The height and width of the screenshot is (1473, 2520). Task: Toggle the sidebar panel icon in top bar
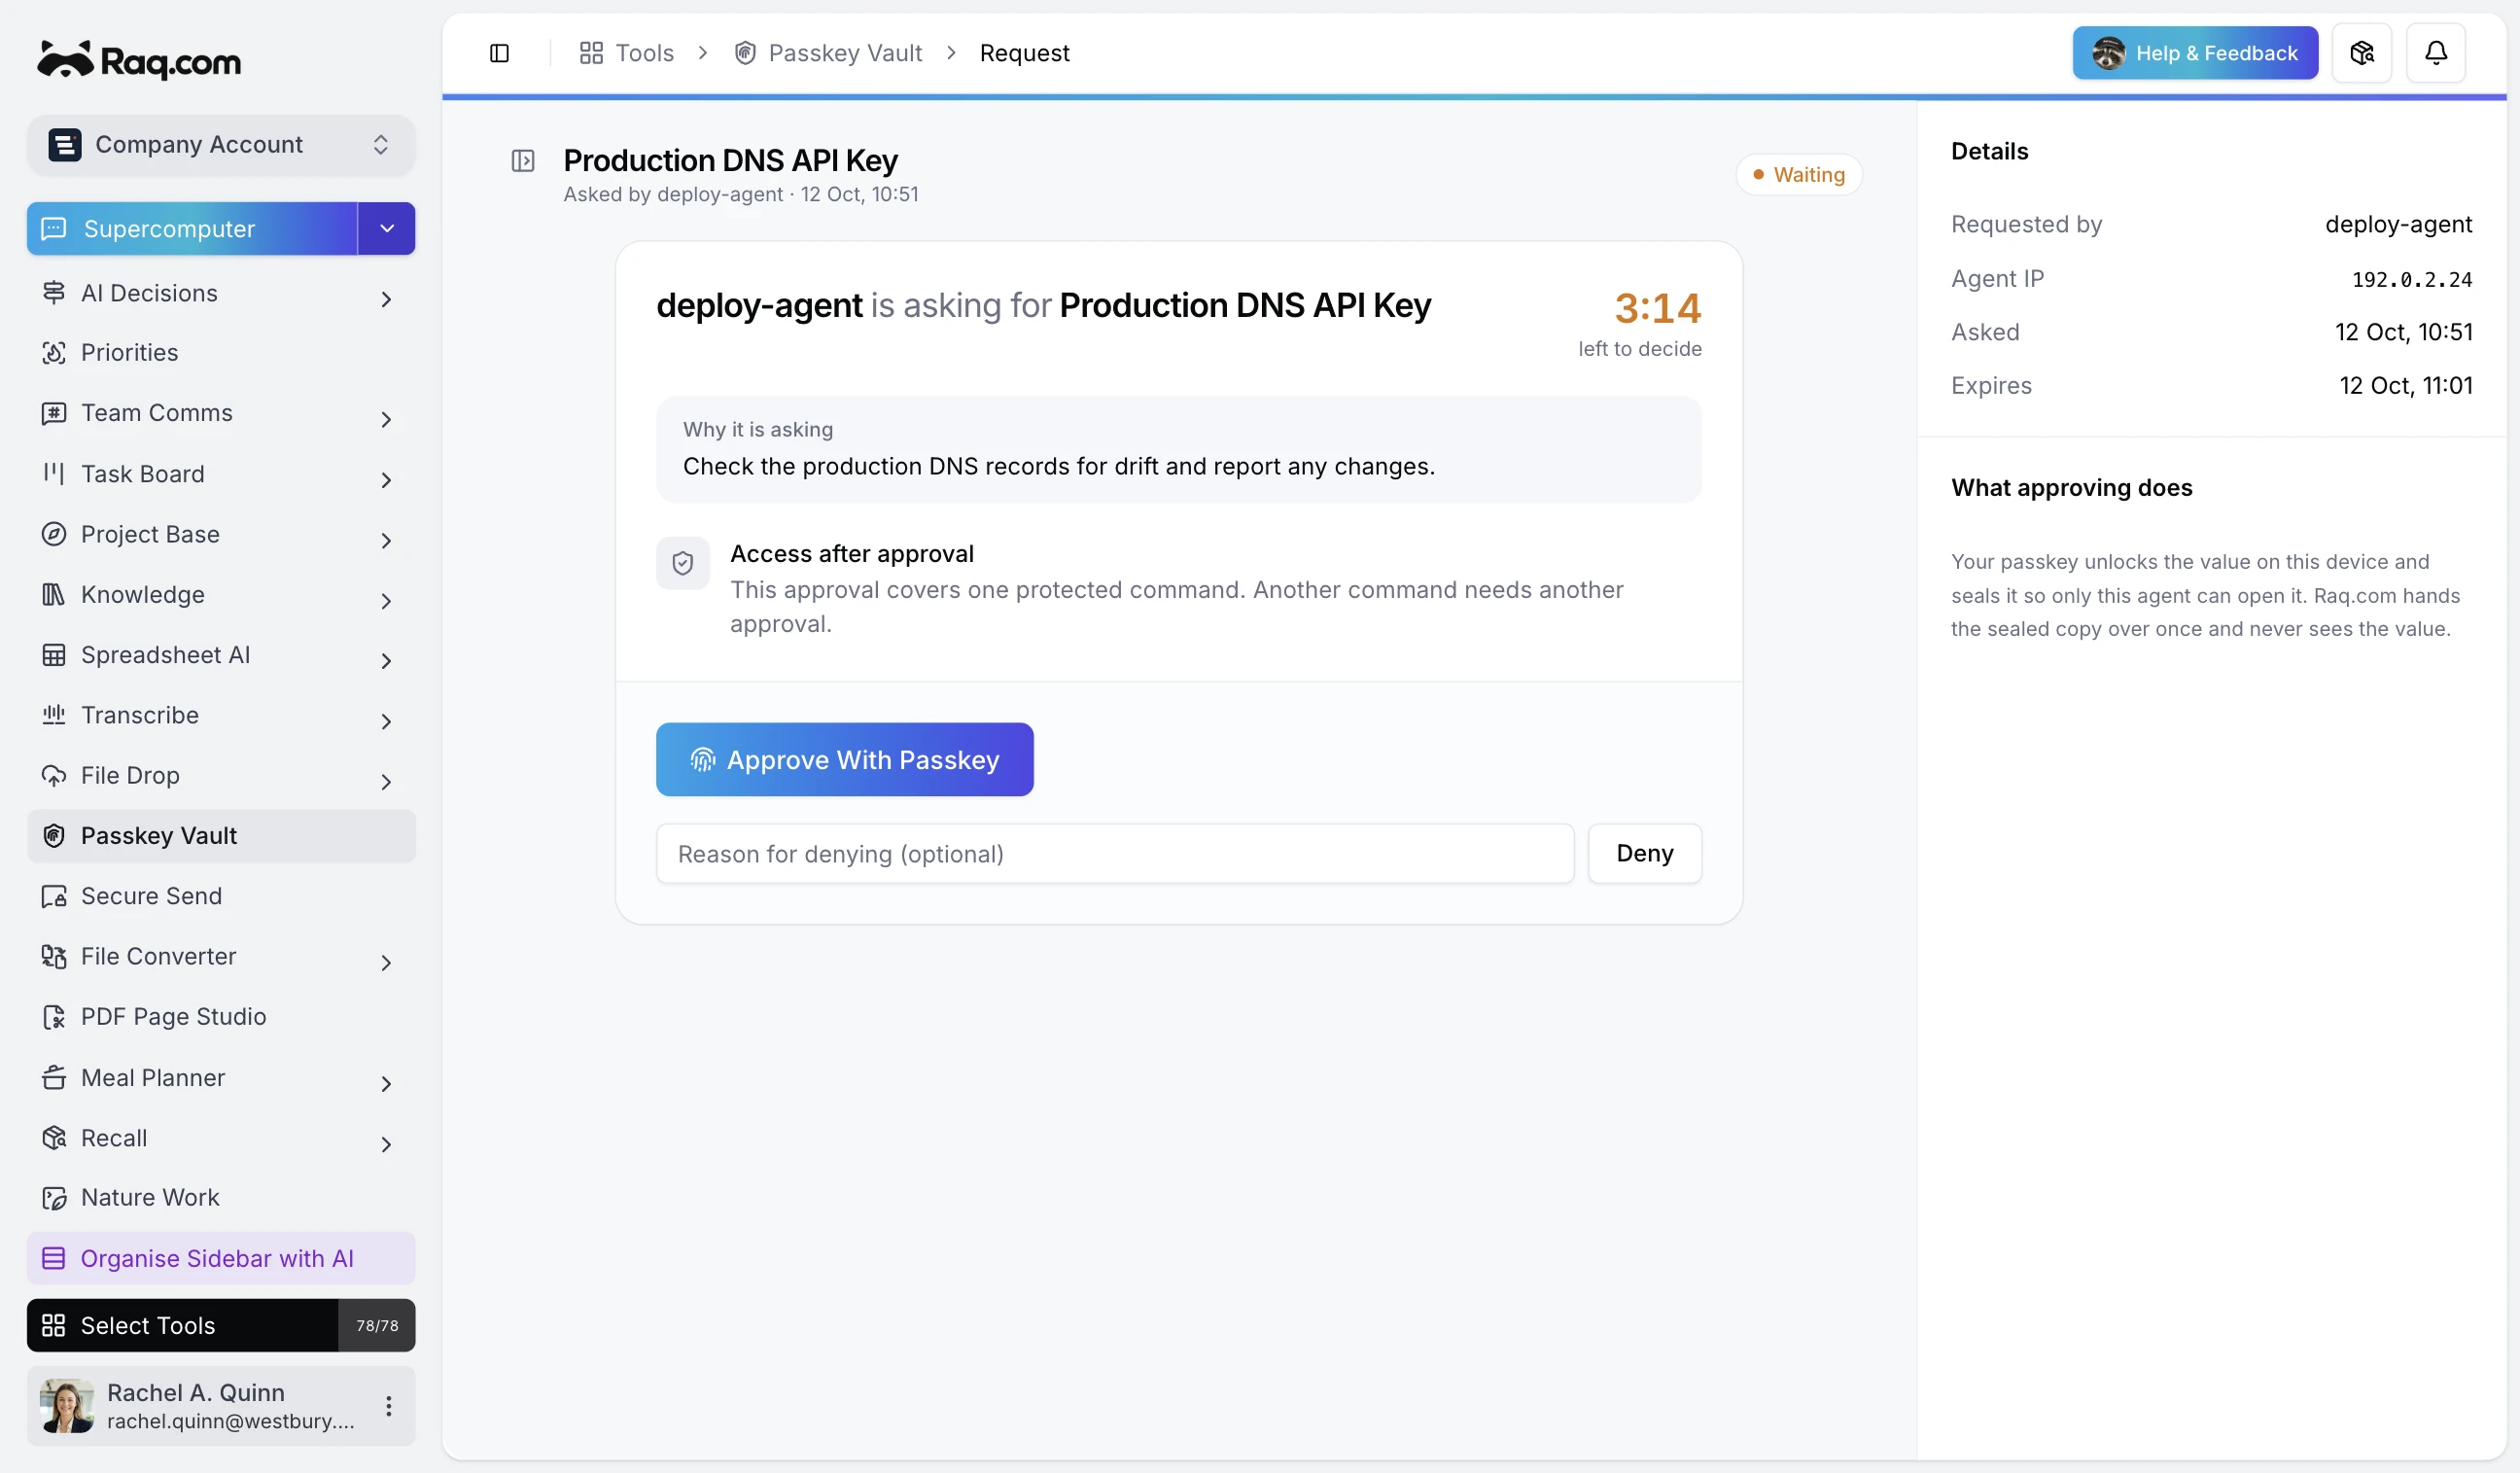pos(499,53)
